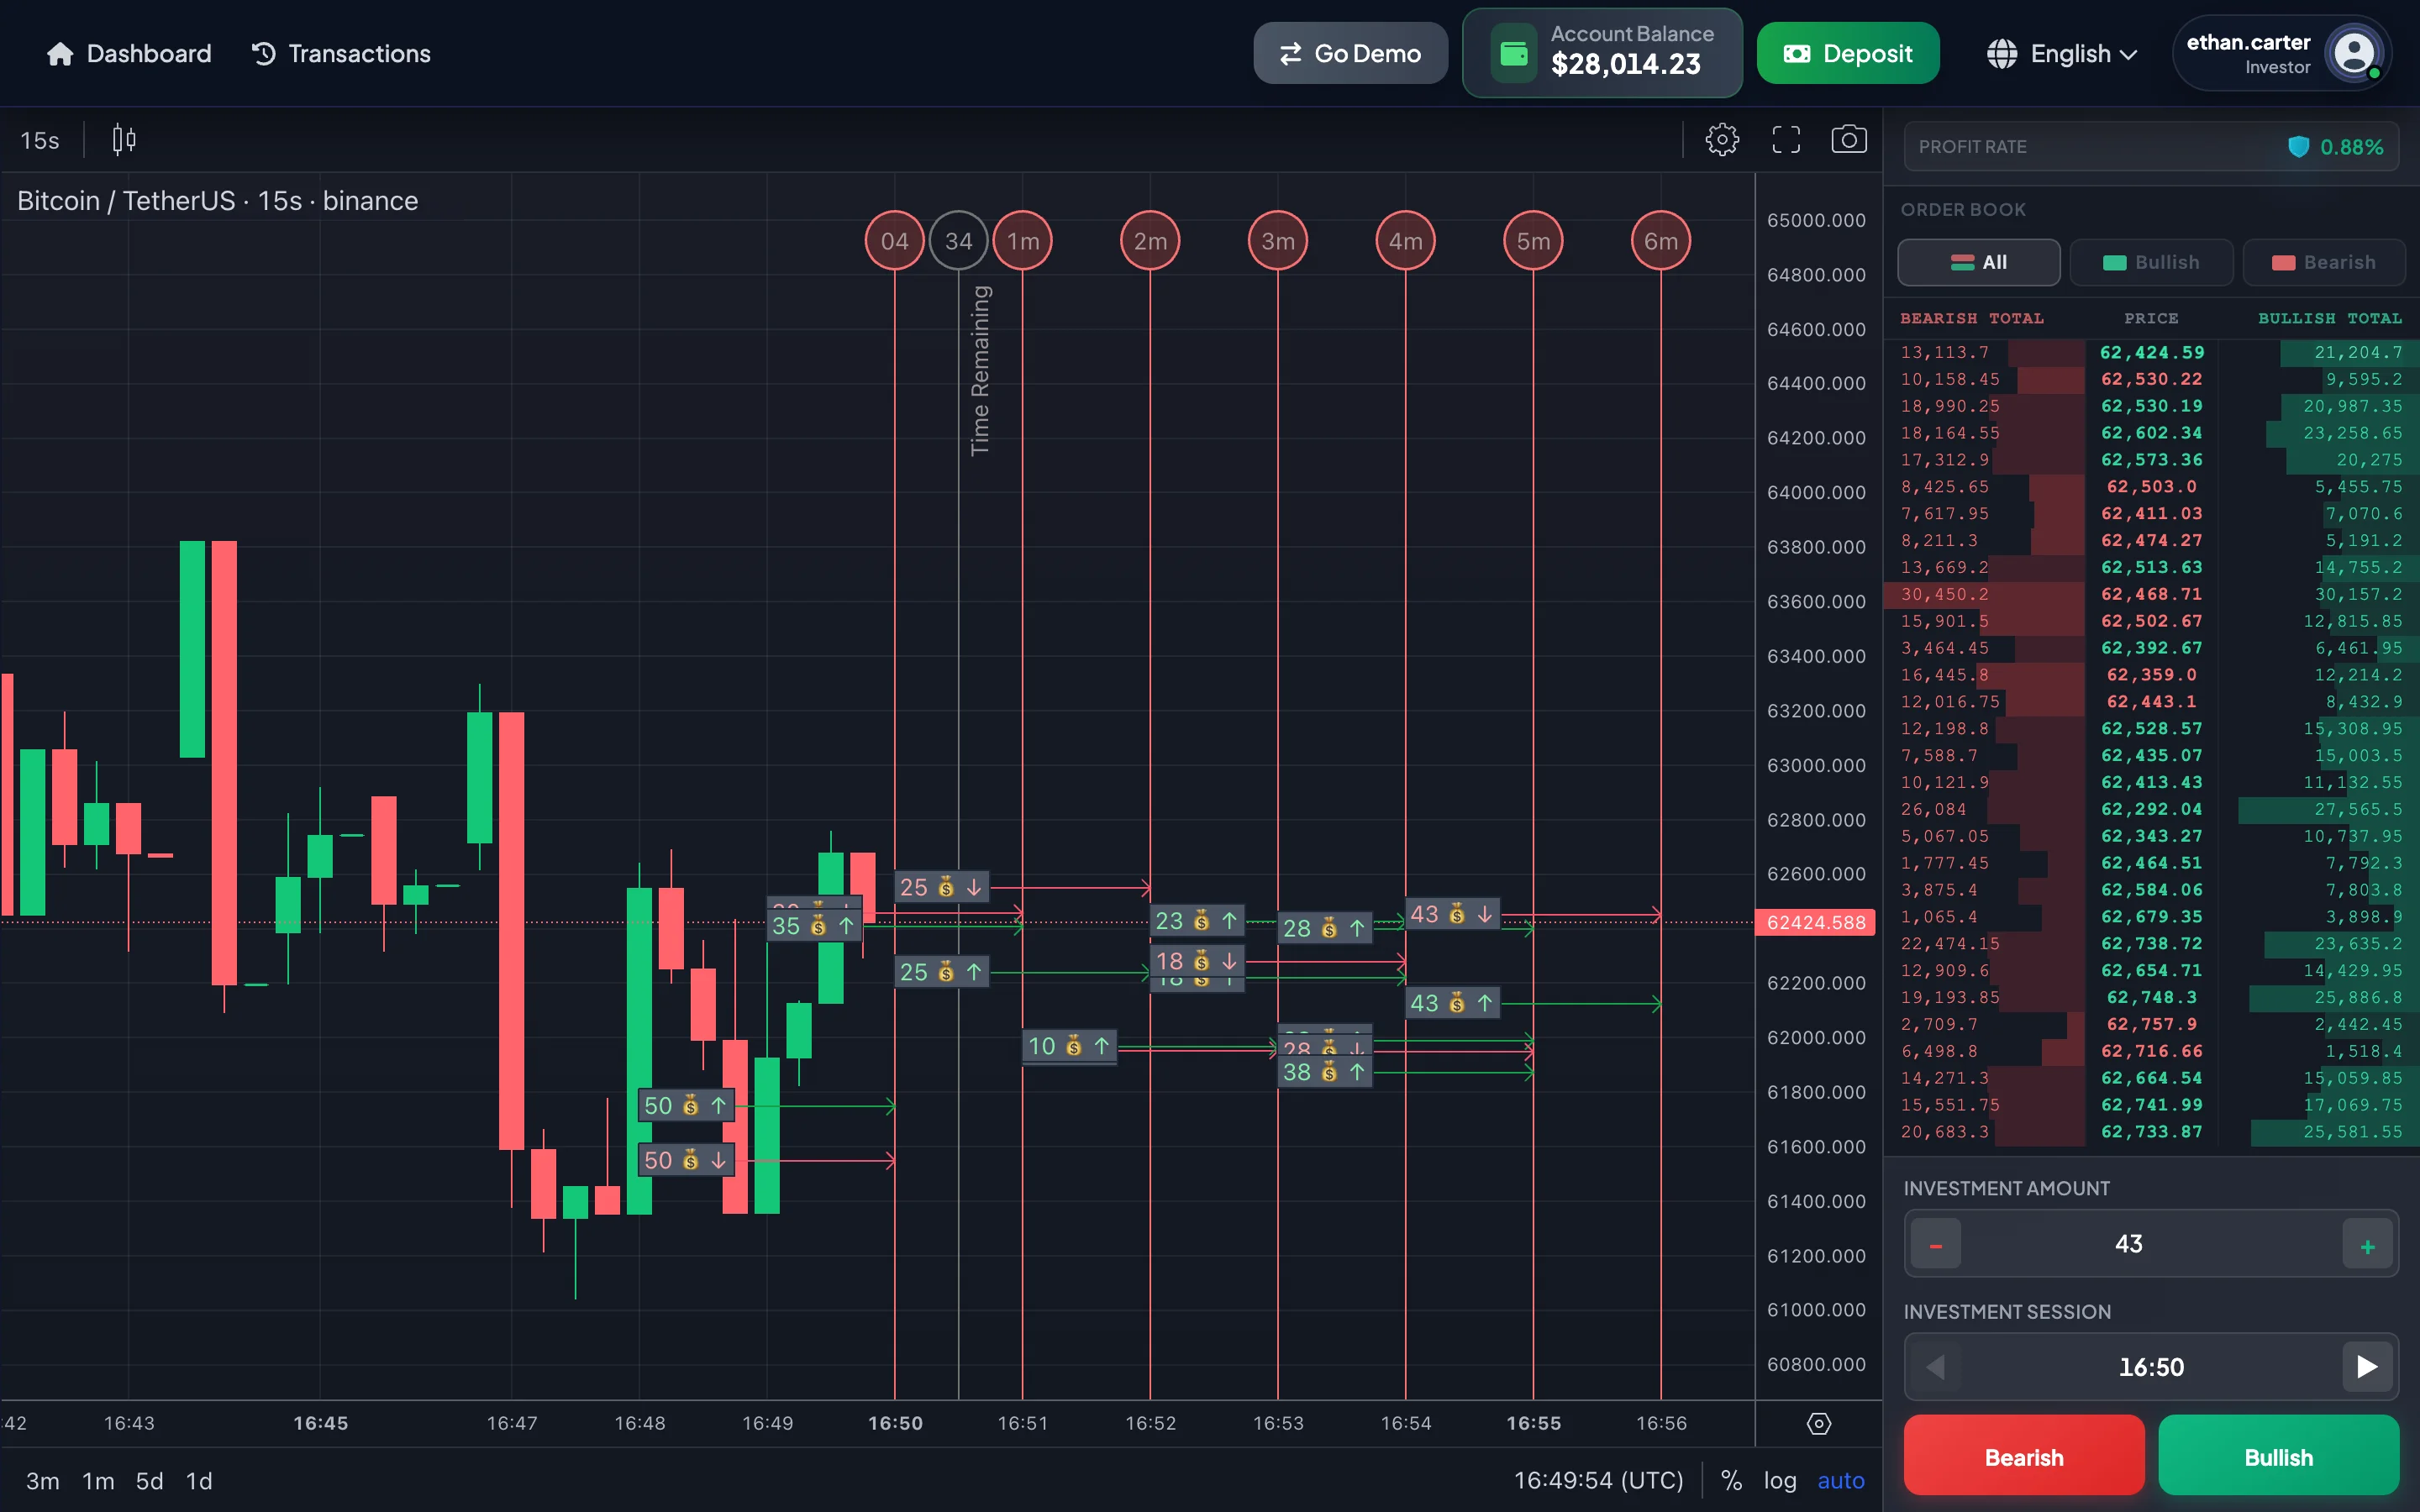Select the Bullish order book tab
Viewport: 2420px width, 1512px height.
pos(2151,262)
